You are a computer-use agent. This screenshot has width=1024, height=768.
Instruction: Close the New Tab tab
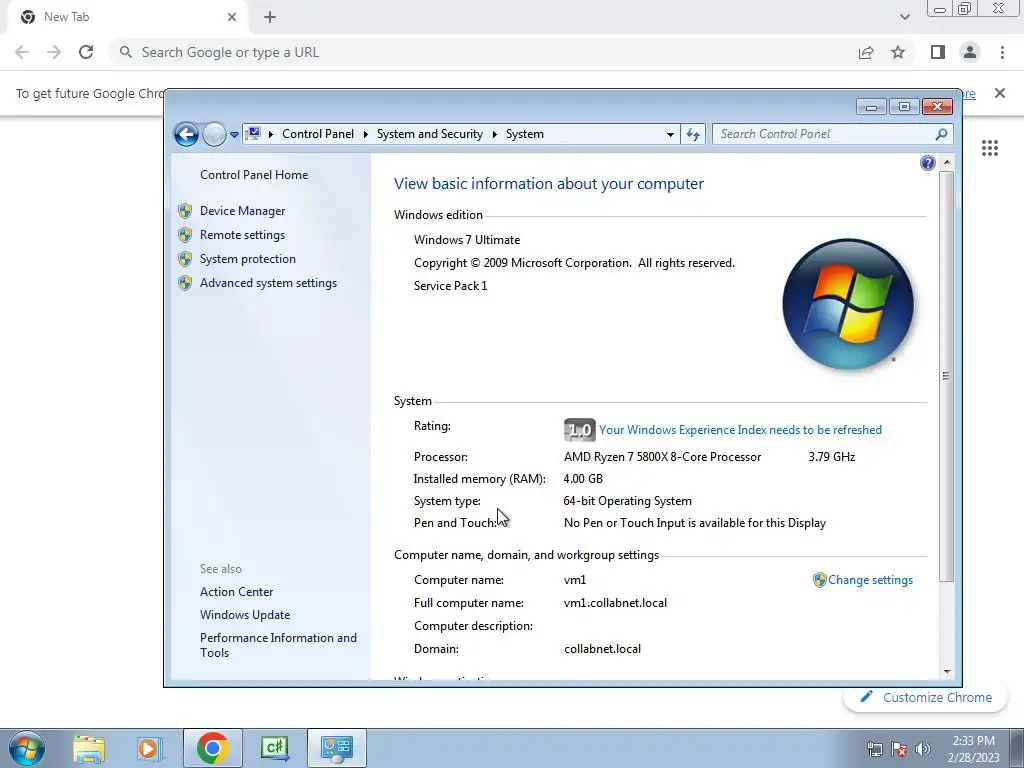coord(232,17)
